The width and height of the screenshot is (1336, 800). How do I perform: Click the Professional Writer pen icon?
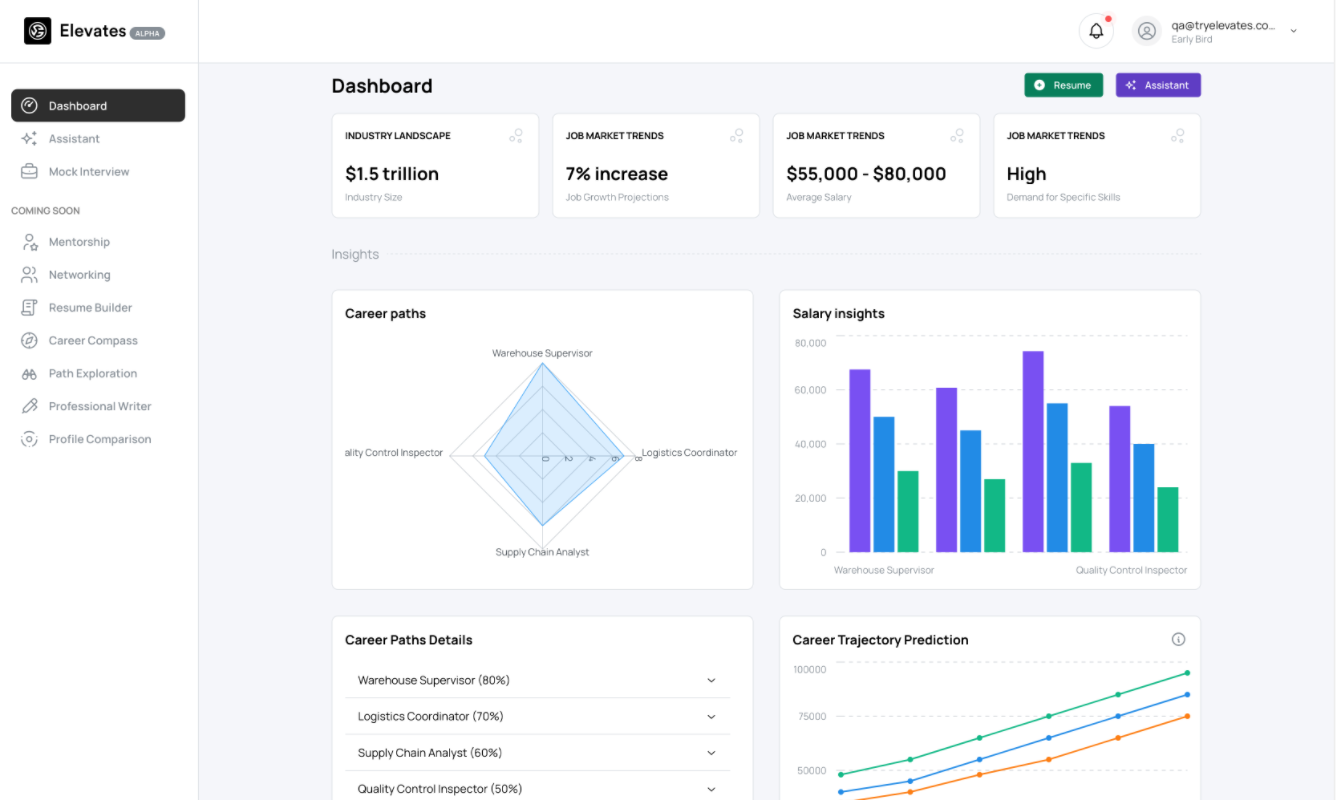[29, 407]
